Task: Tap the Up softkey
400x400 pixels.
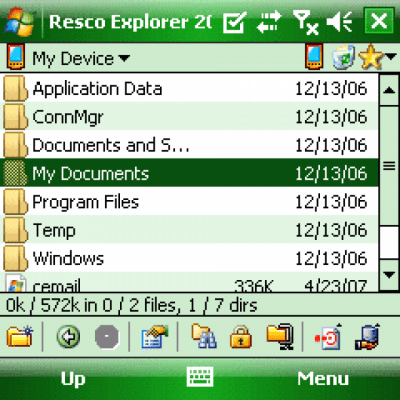Action: (73, 379)
